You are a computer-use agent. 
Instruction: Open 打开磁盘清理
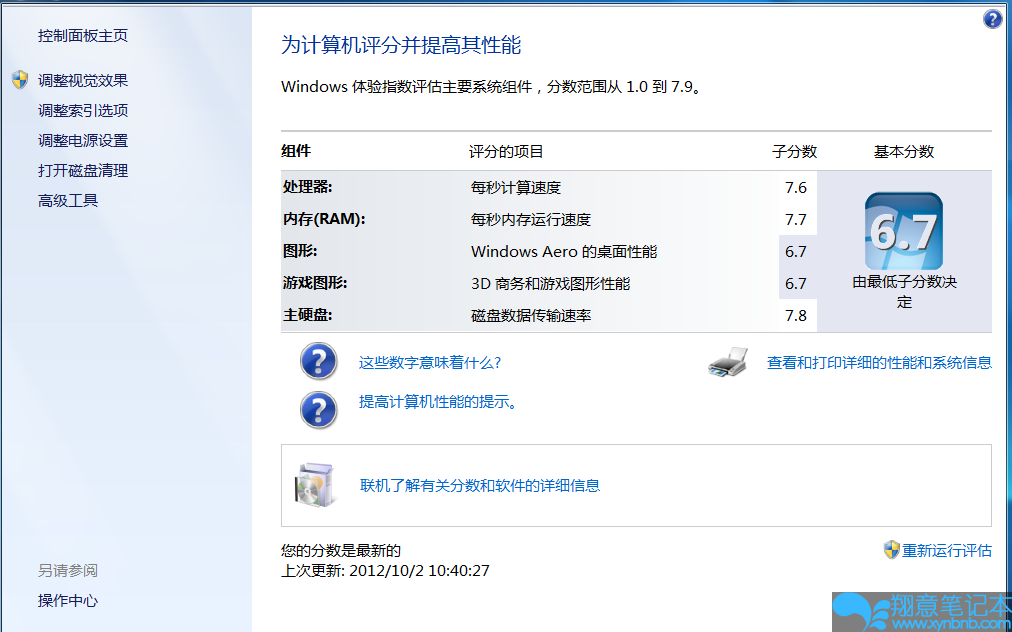[83, 170]
